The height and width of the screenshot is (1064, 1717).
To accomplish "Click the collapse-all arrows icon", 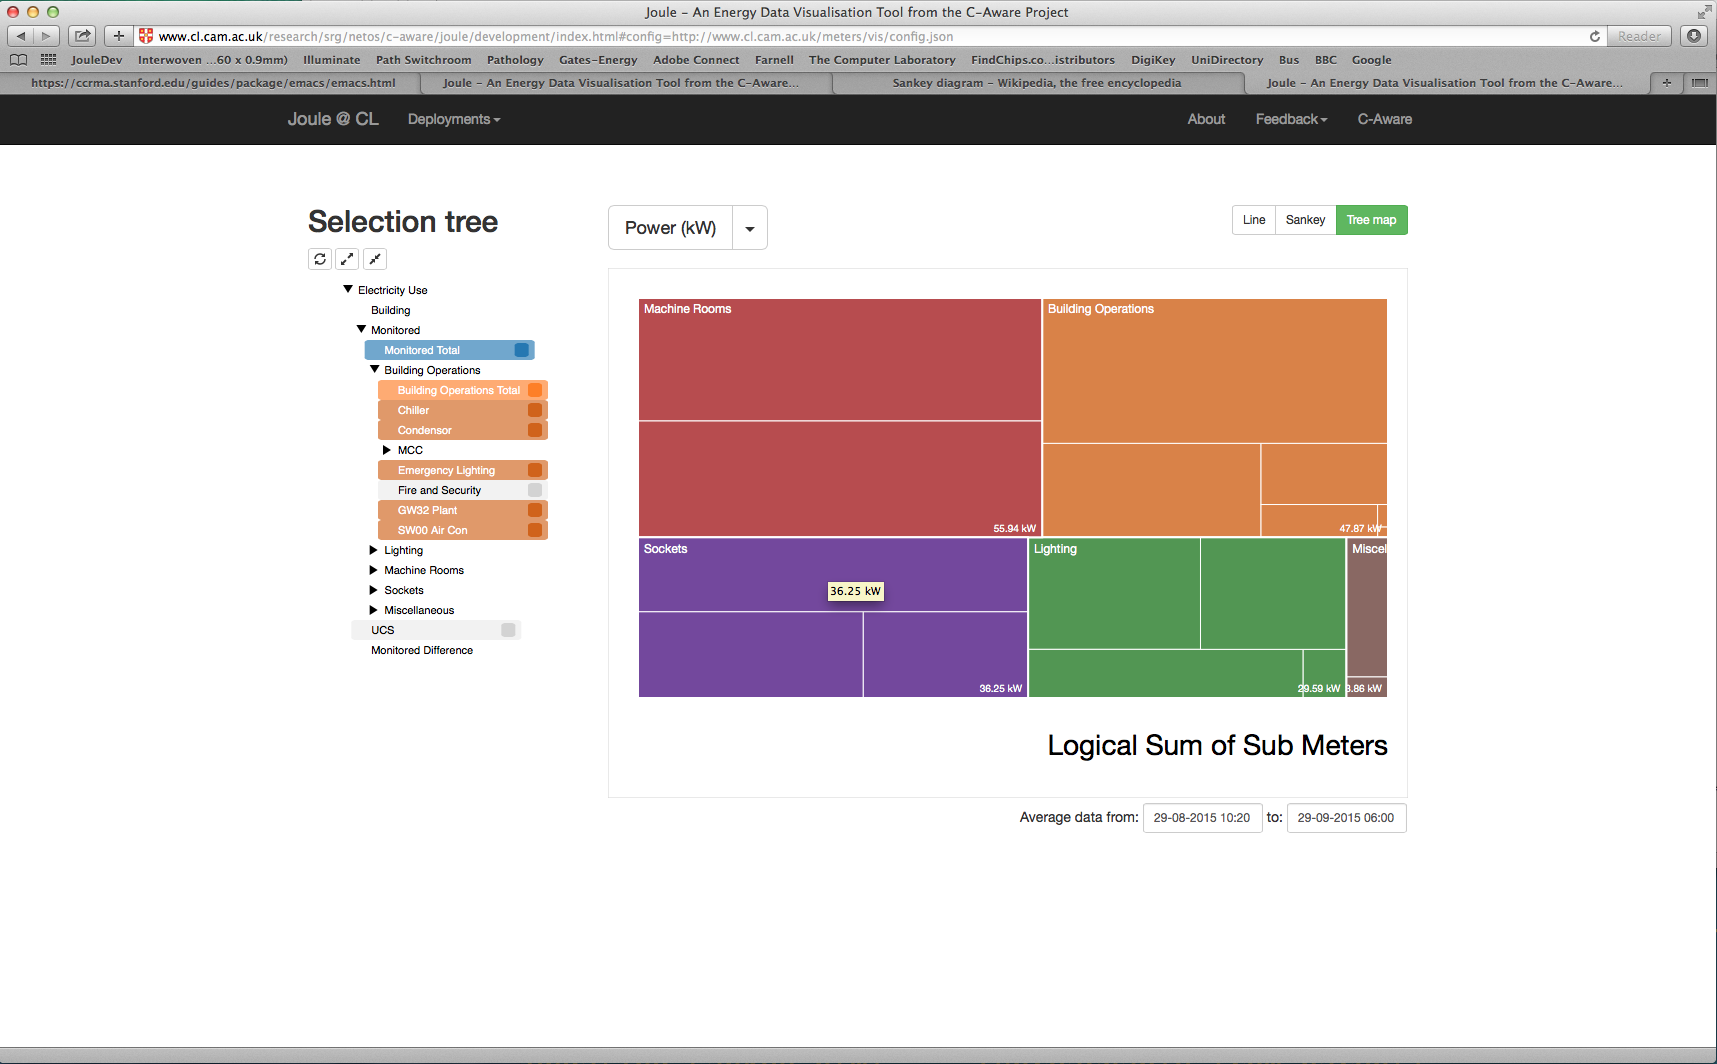I will 375,259.
